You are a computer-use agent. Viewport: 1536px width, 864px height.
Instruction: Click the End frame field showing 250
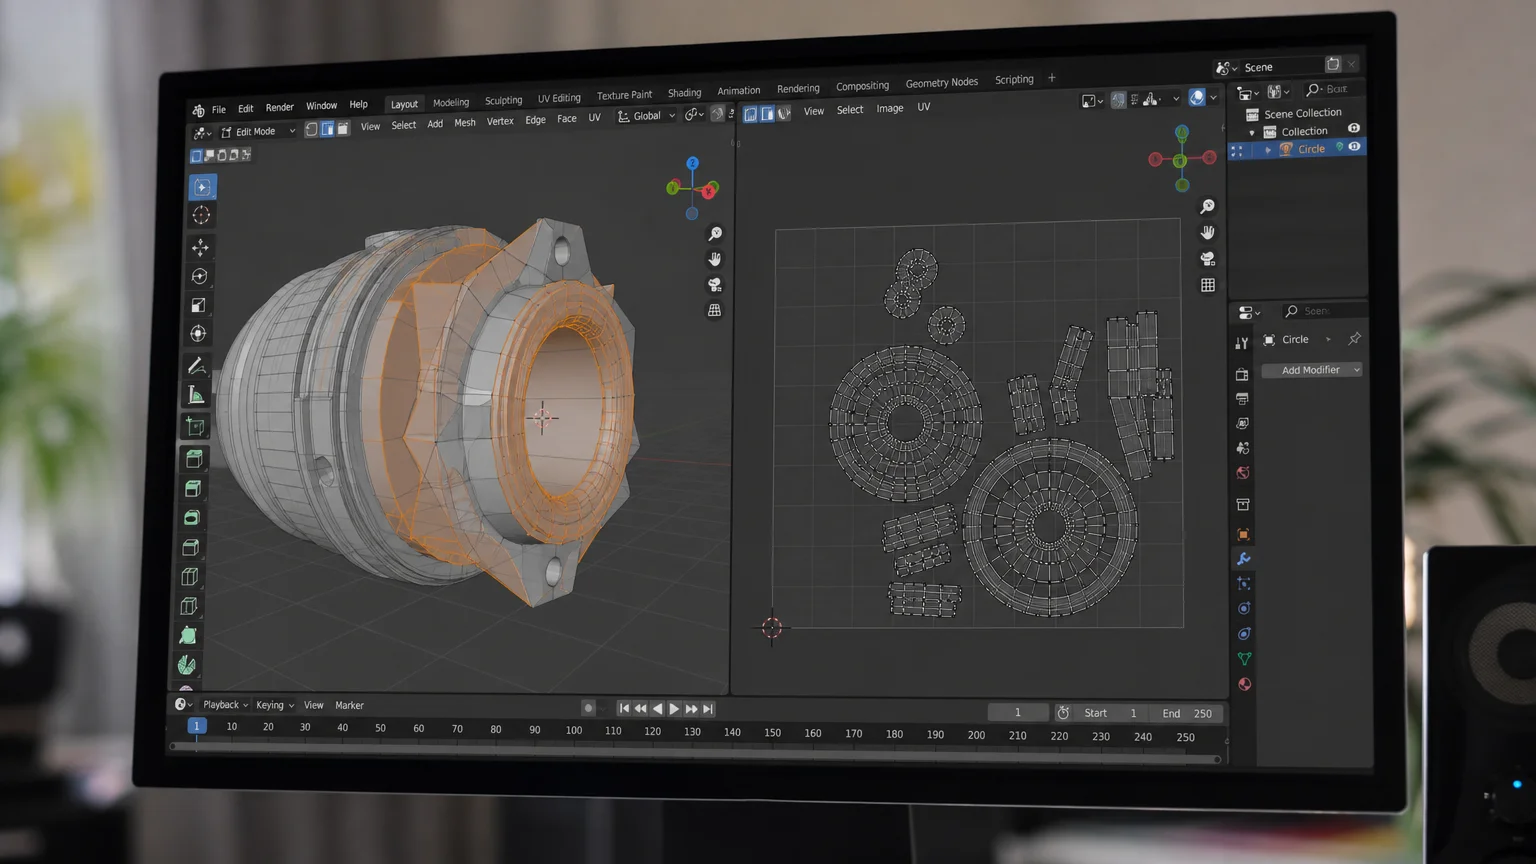click(1187, 714)
